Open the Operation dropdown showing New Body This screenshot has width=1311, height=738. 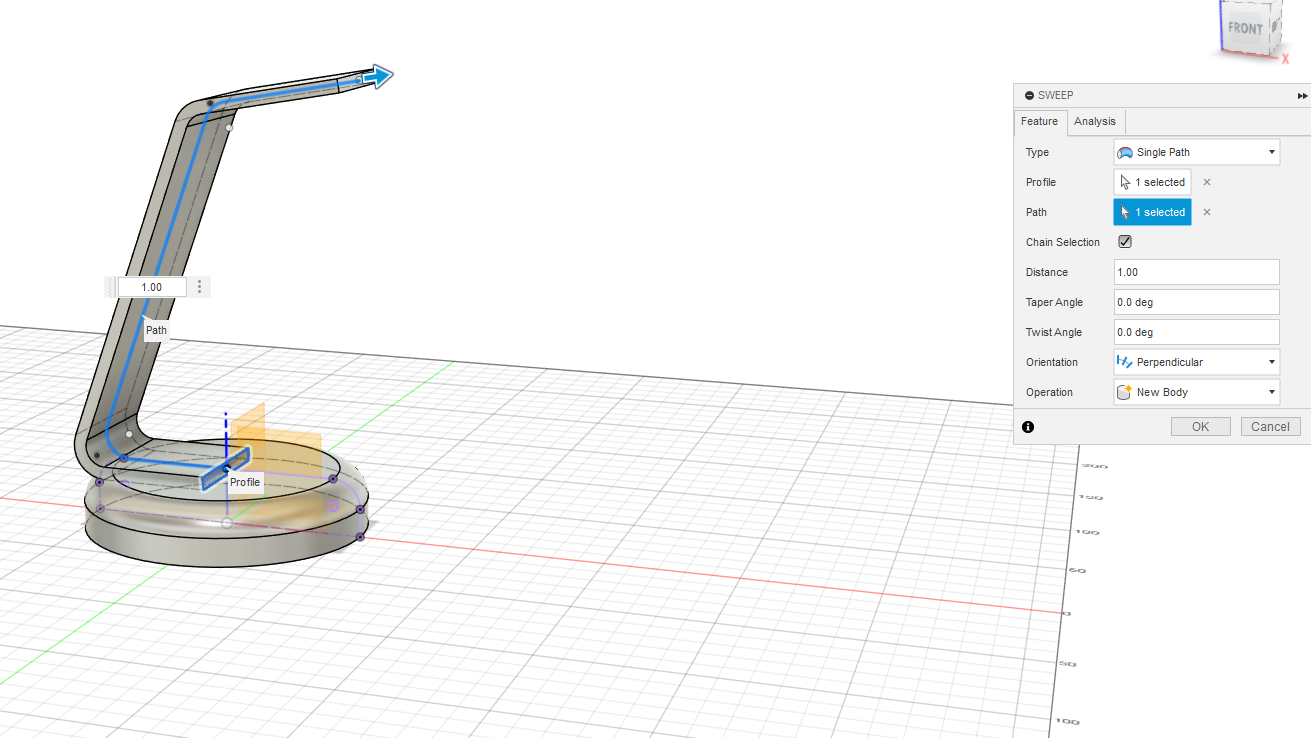click(1197, 392)
